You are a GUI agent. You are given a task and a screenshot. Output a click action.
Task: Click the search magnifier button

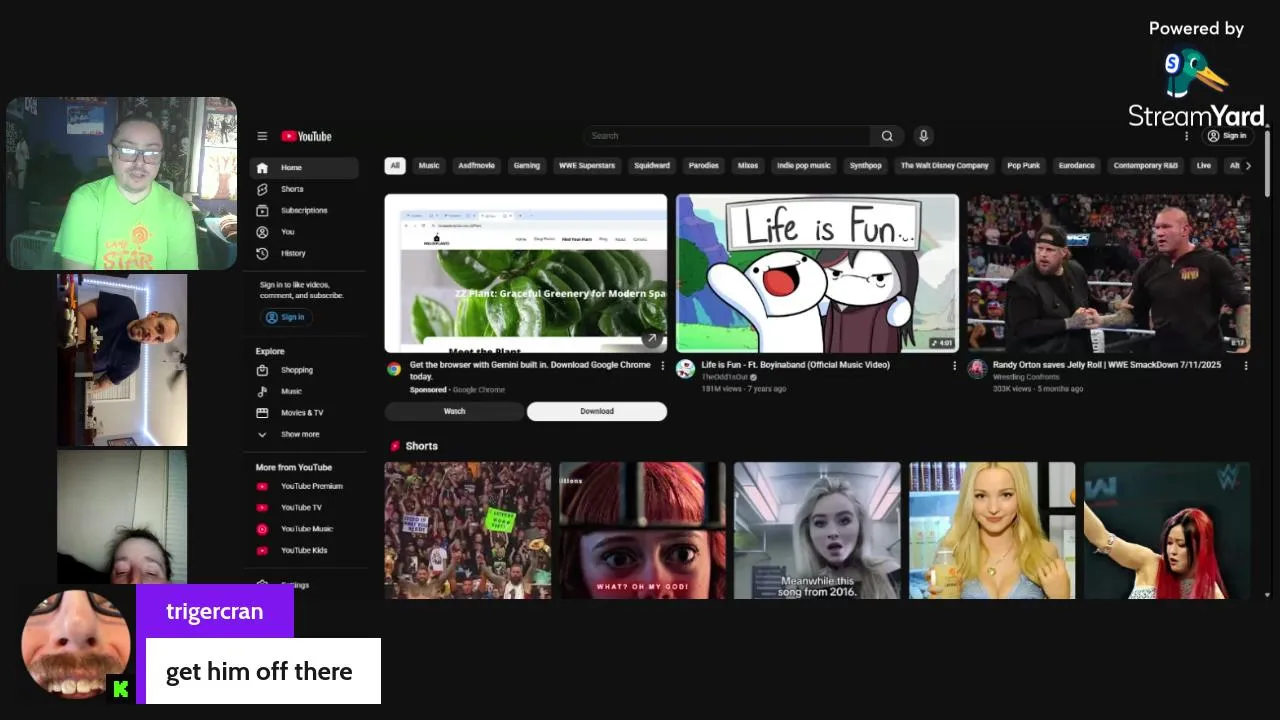point(887,136)
